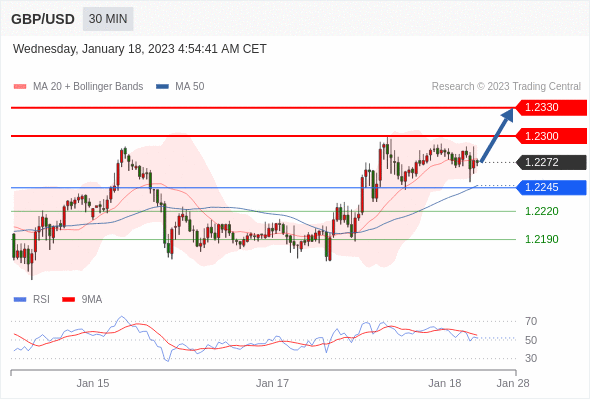The height and width of the screenshot is (400, 590).
Task: Click the MA 50 legend label
Action: (x=190, y=87)
